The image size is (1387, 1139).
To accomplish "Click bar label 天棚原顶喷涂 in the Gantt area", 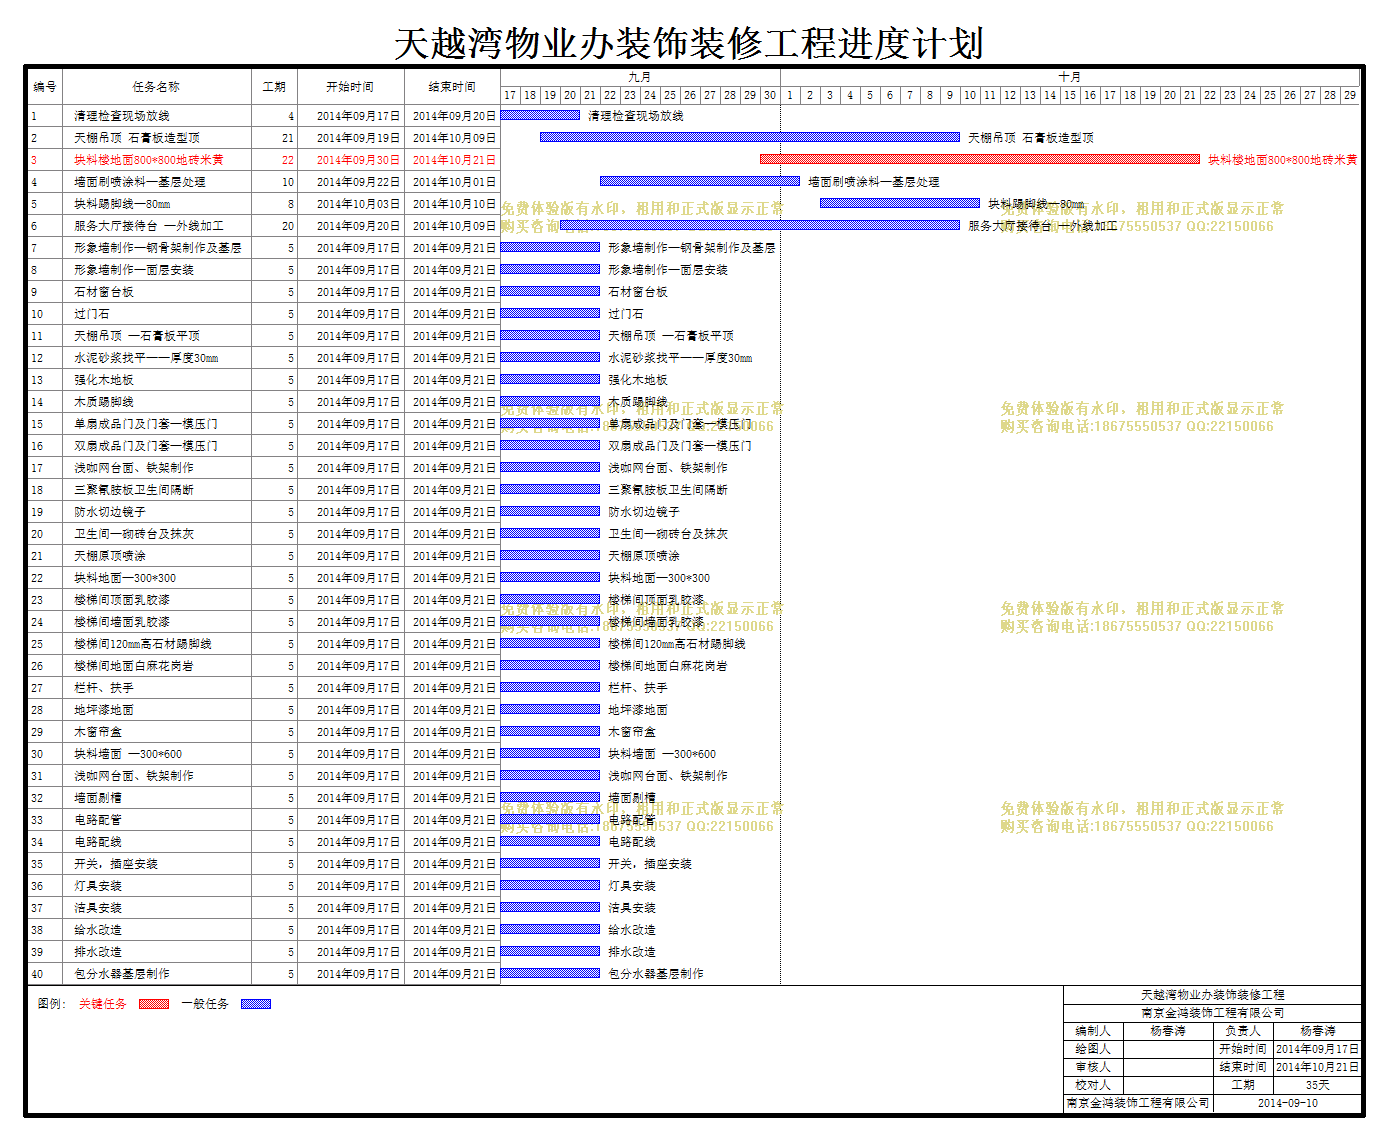I will 644,556.
